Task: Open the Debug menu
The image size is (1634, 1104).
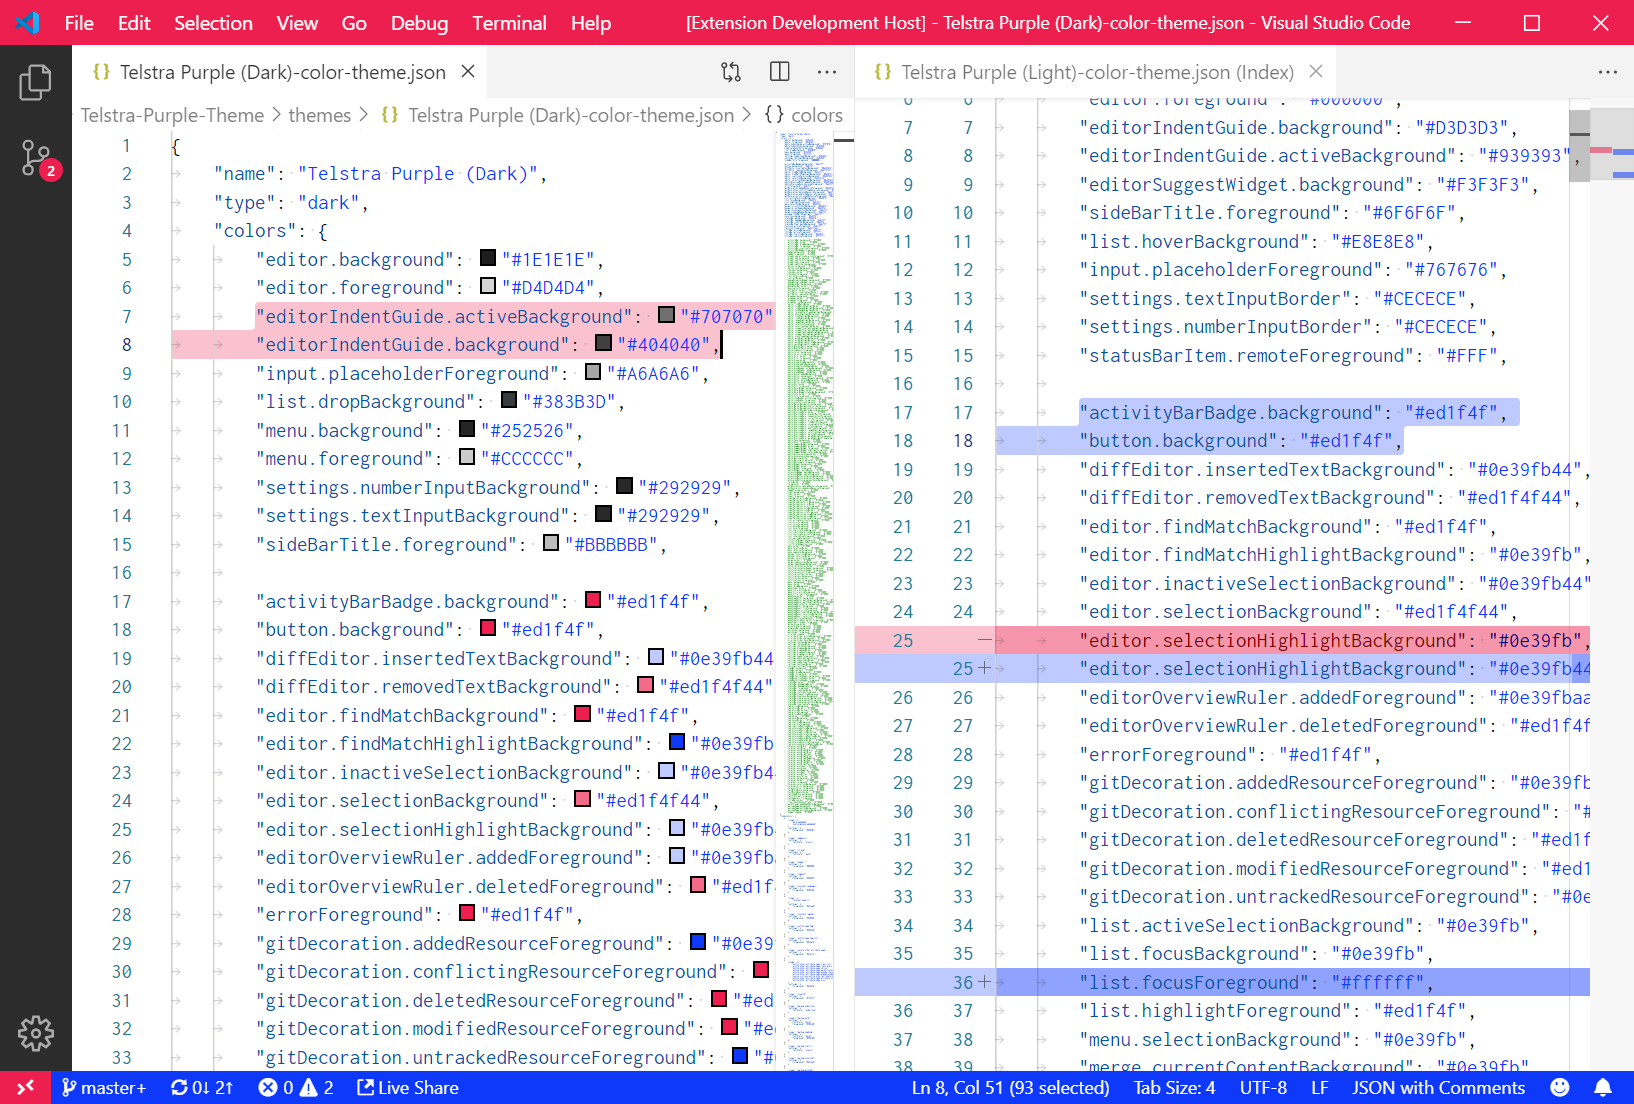Action: point(419,23)
